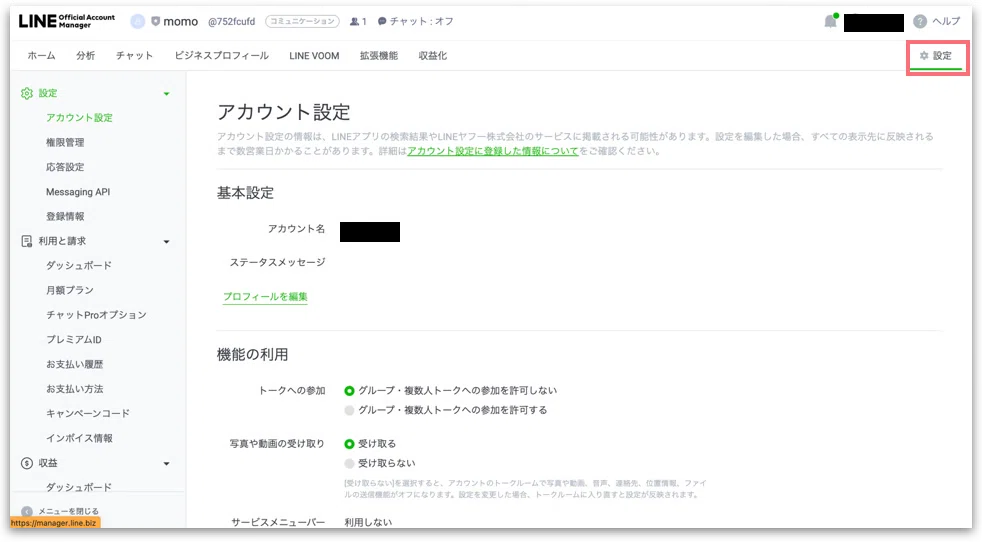Open お支払い方法 in the sidebar

tap(75, 389)
